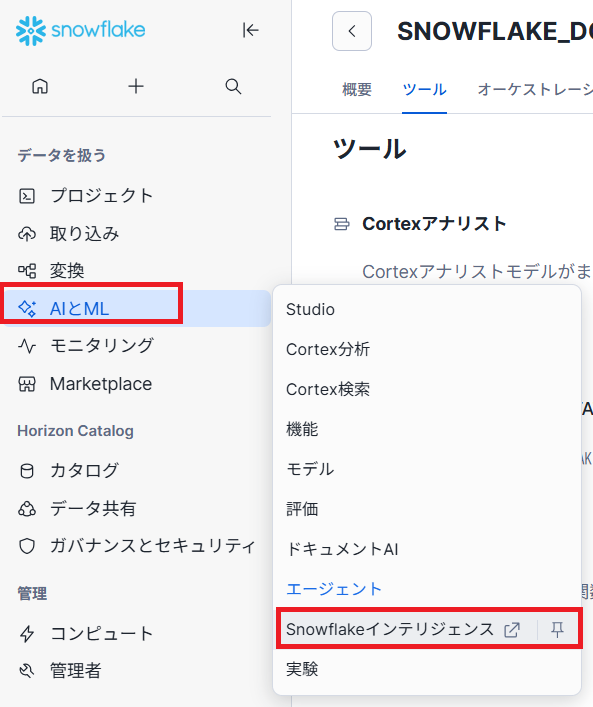Click the 変換 transformation icon
The image size is (593, 707).
(27, 271)
